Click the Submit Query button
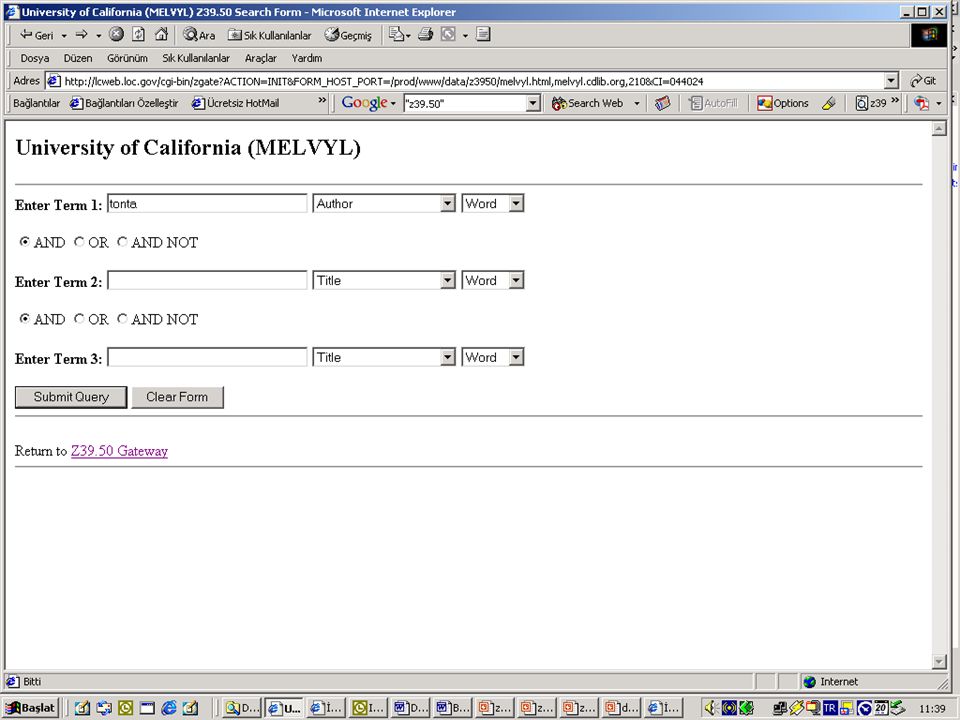This screenshot has width=960, height=720. [71, 397]
